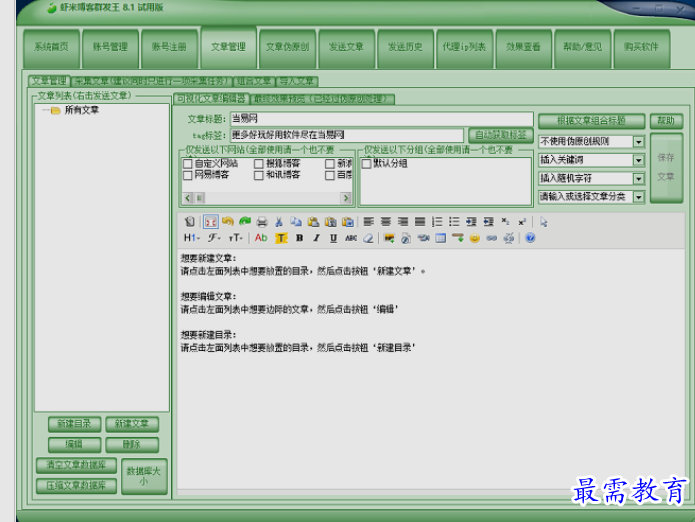This screenshot has height=522, width=695.
Task: Check the 自定义网站 checkbox
Action: [187, 164]
